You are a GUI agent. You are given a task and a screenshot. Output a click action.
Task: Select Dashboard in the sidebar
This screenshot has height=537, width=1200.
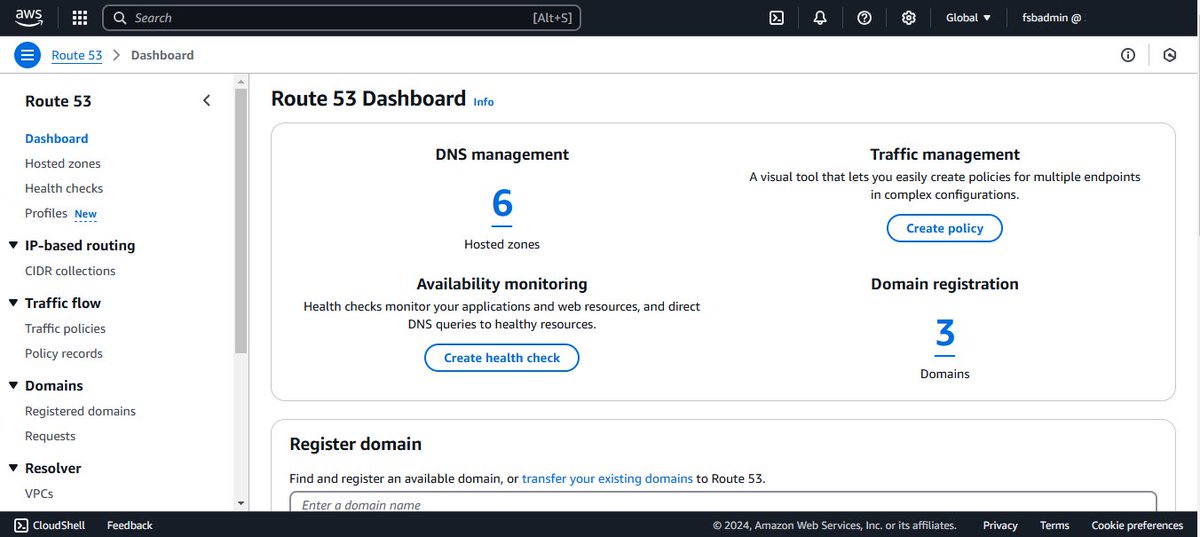56,139
